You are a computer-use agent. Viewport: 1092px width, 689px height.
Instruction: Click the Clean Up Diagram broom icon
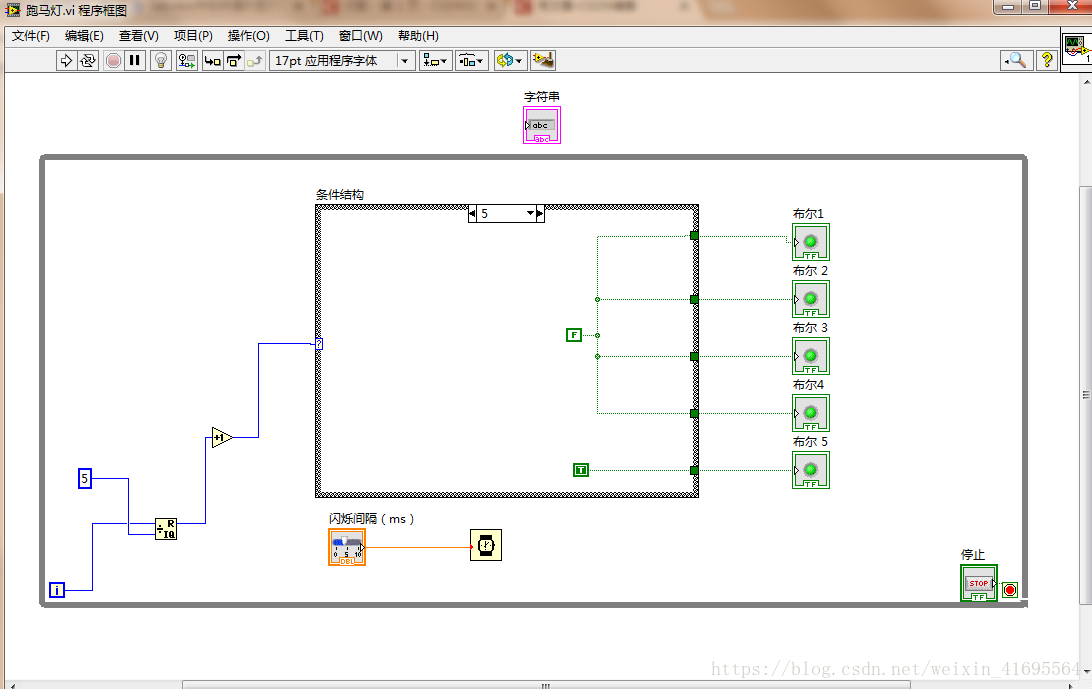click(x=543, y=61)
